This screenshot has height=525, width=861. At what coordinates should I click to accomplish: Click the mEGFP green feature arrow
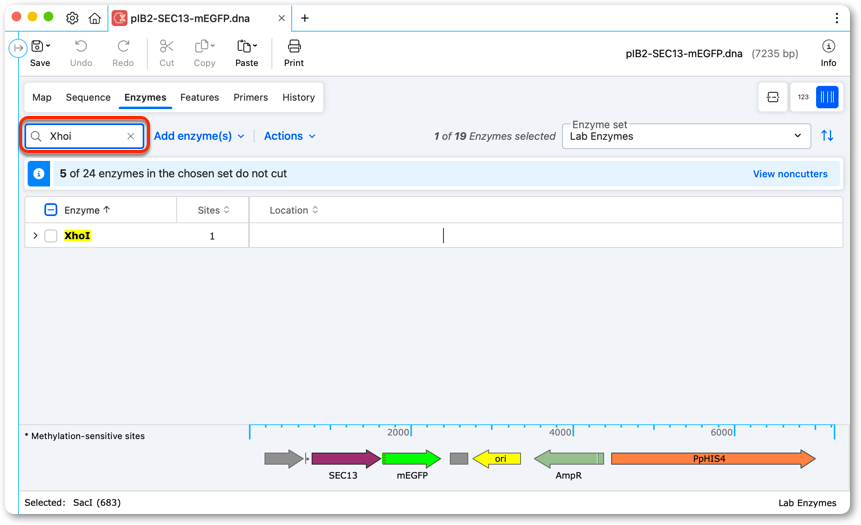(x=411, y=459)
